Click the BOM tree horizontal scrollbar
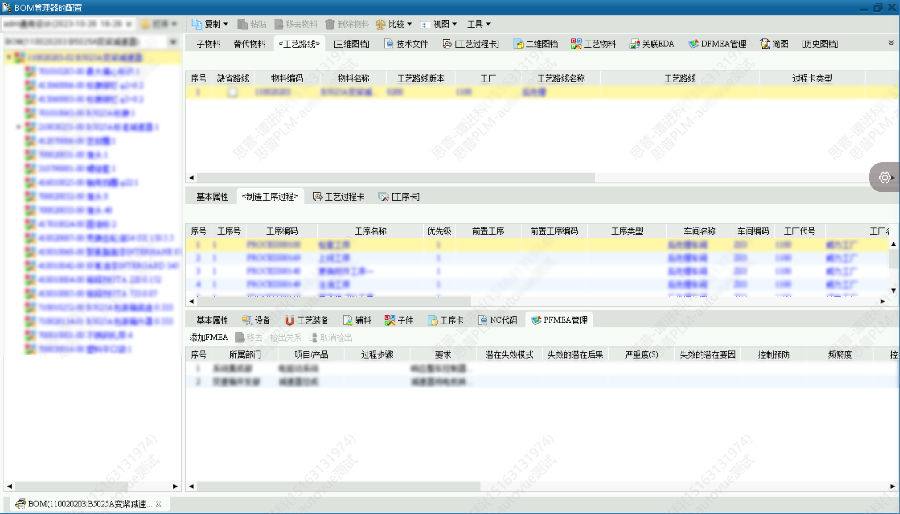This screenshot has width=900, height=514. point(71,486)
